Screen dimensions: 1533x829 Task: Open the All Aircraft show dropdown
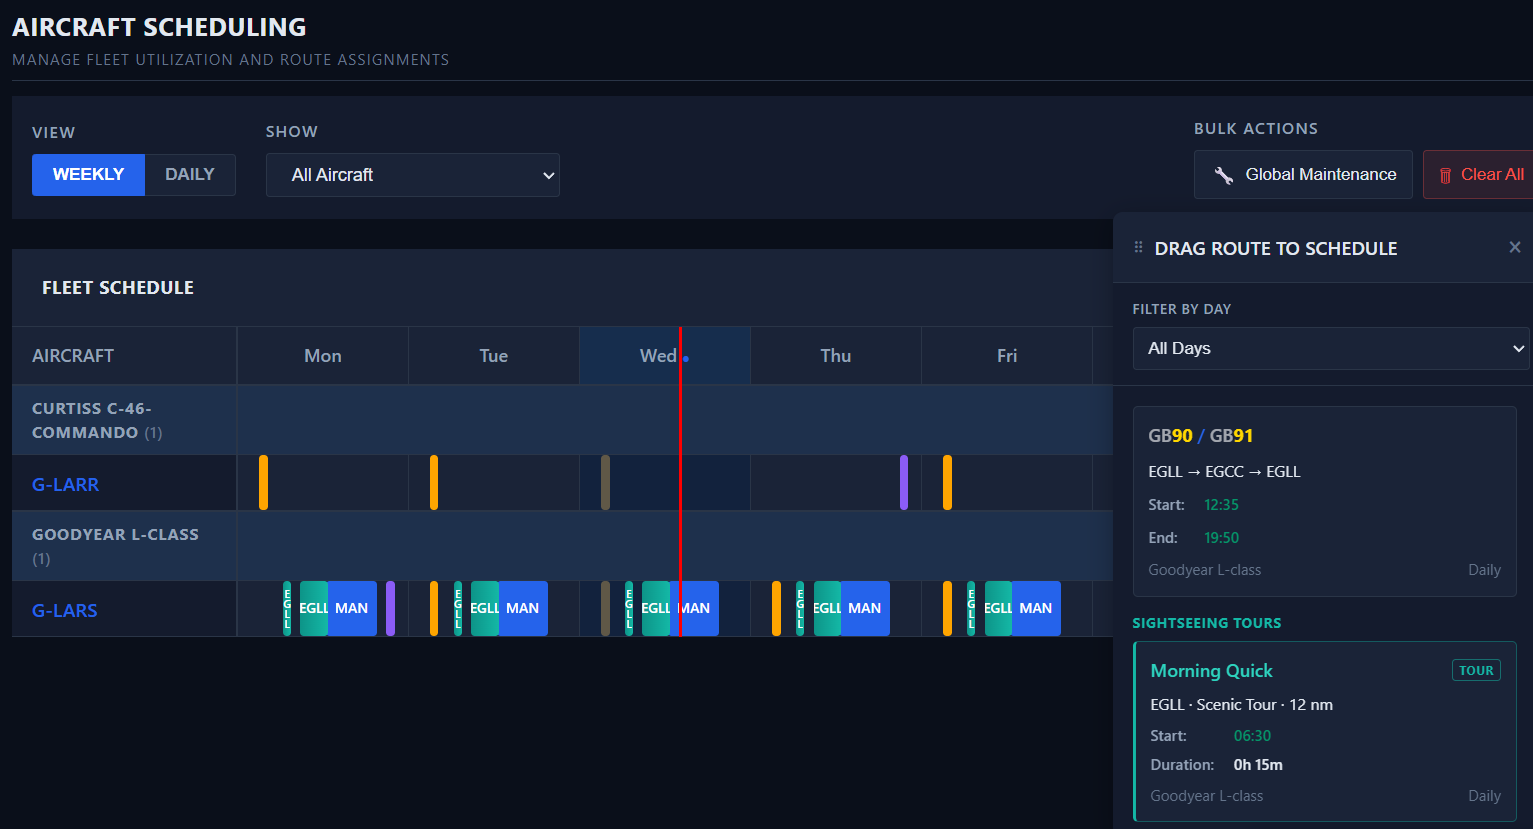click(412, 175)
